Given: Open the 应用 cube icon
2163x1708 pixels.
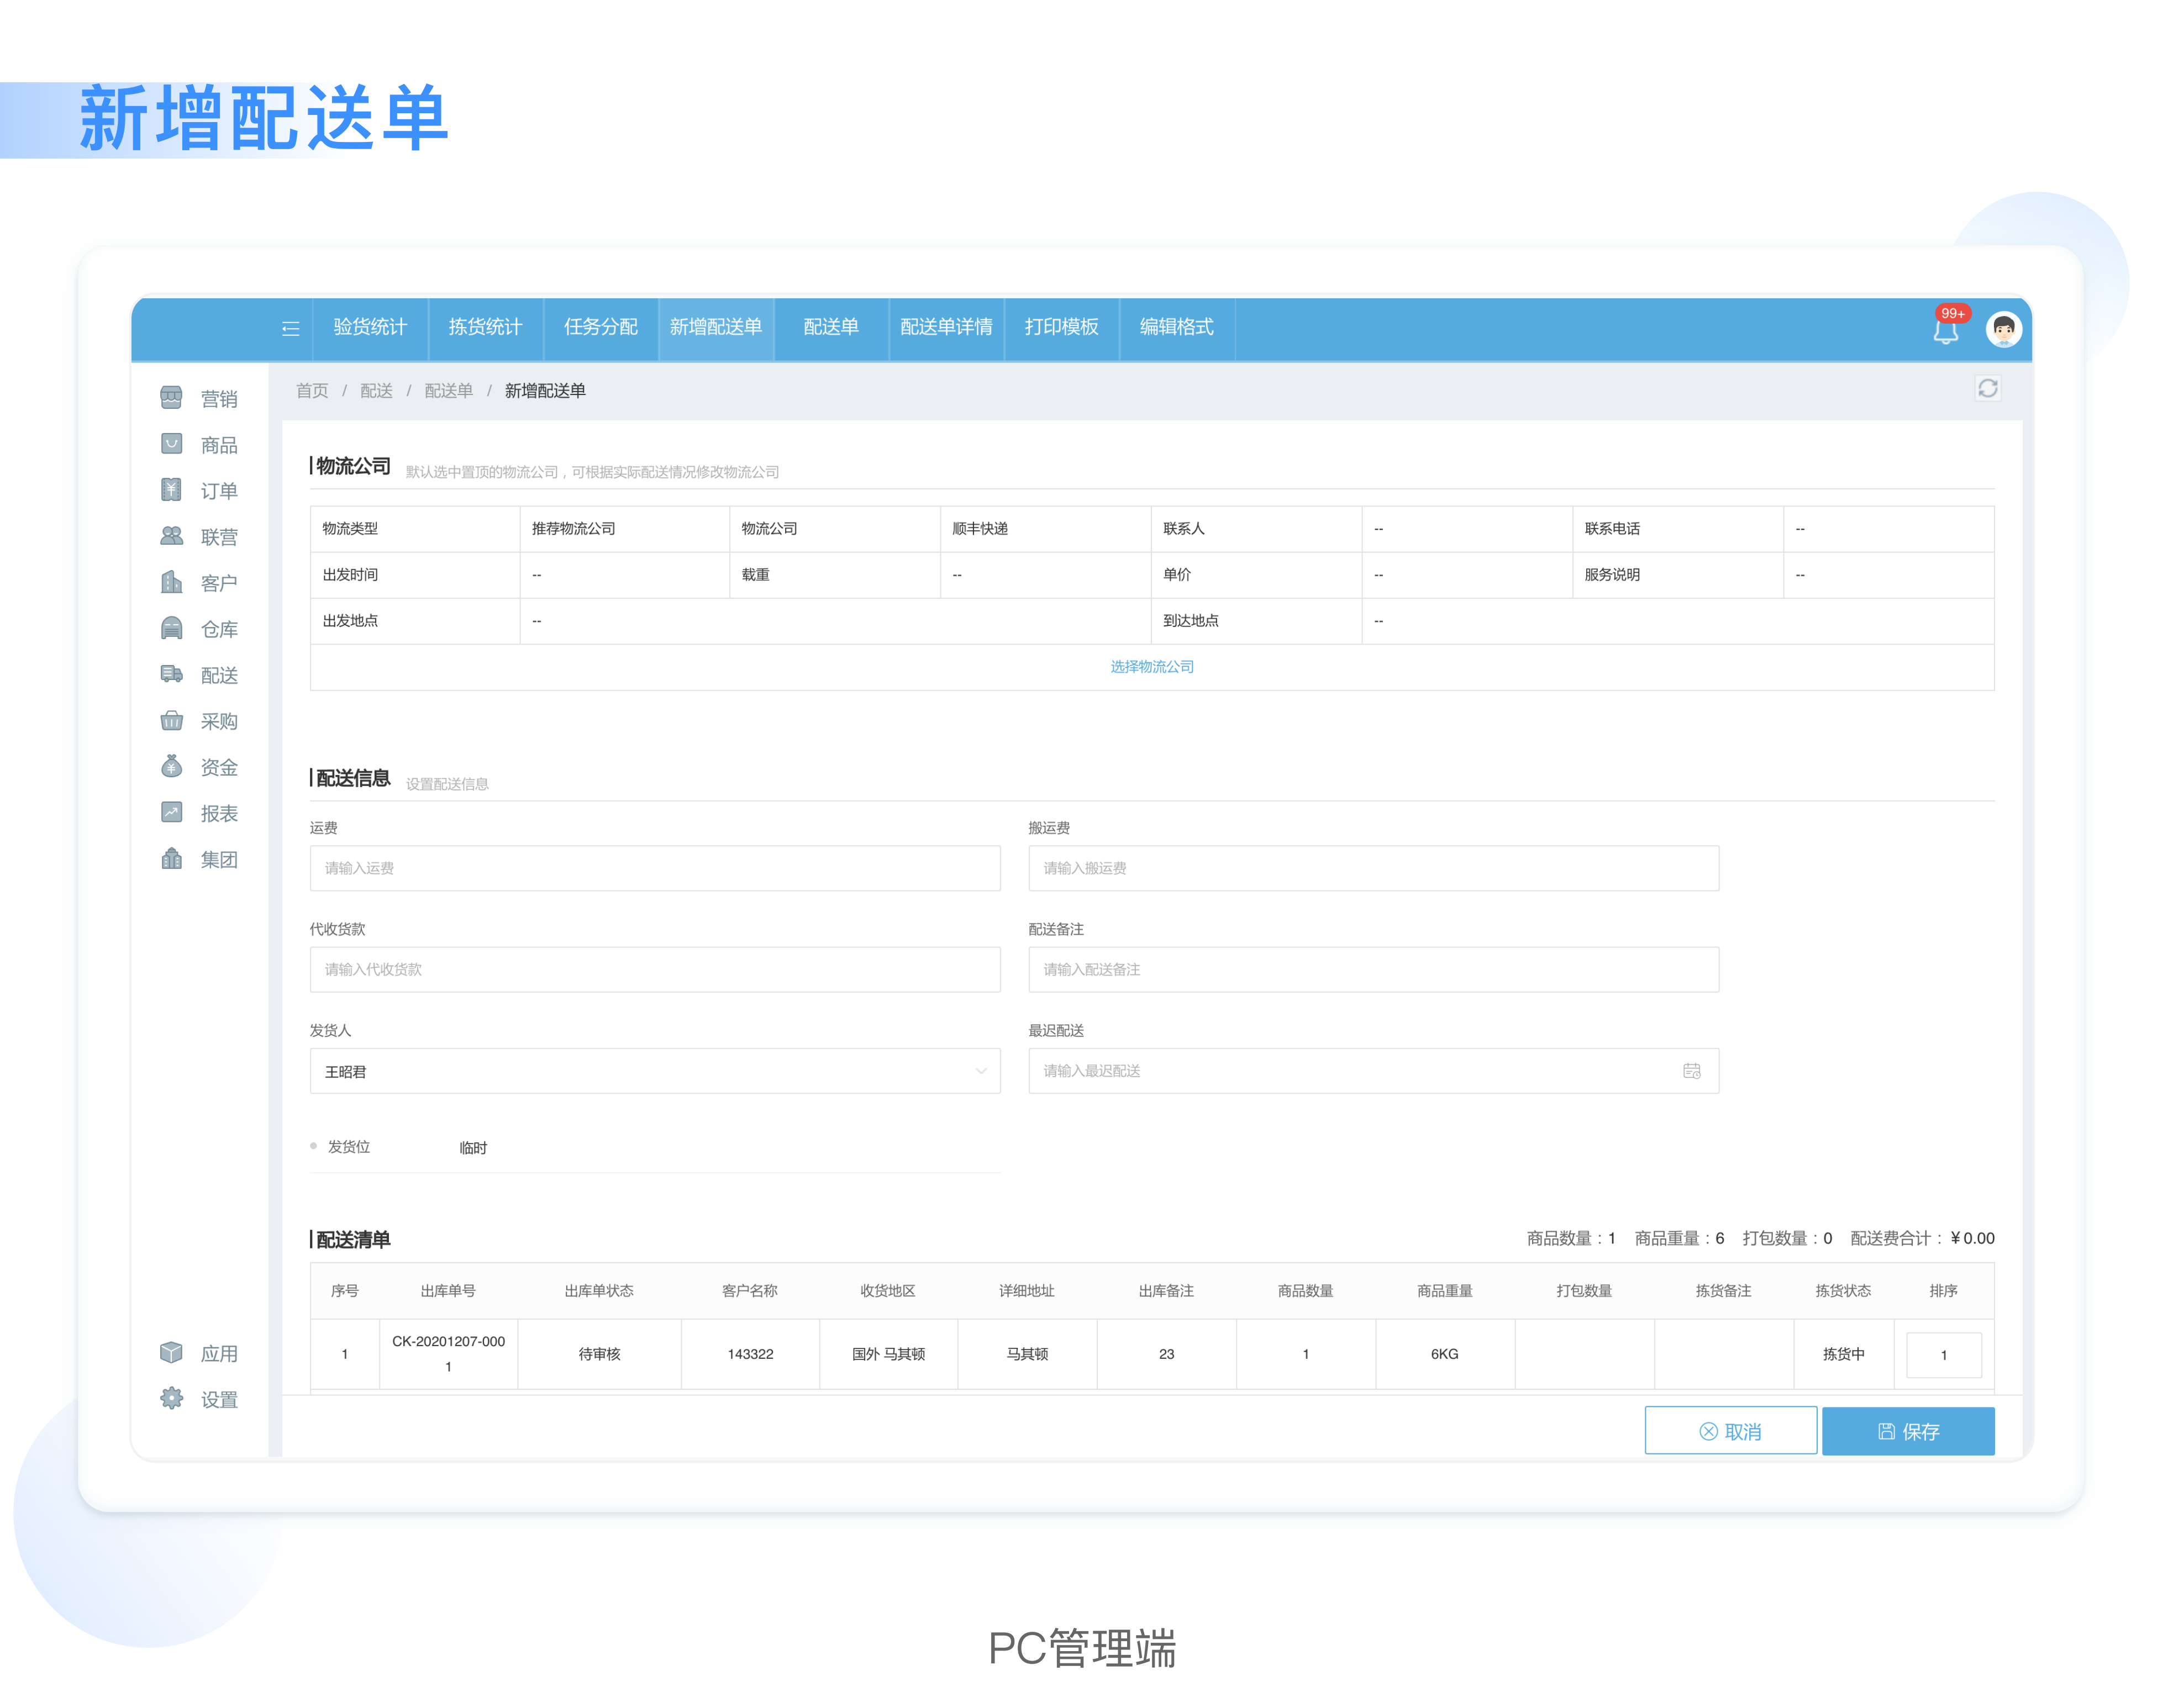Looking at the screenshot, I should 172,1352.
